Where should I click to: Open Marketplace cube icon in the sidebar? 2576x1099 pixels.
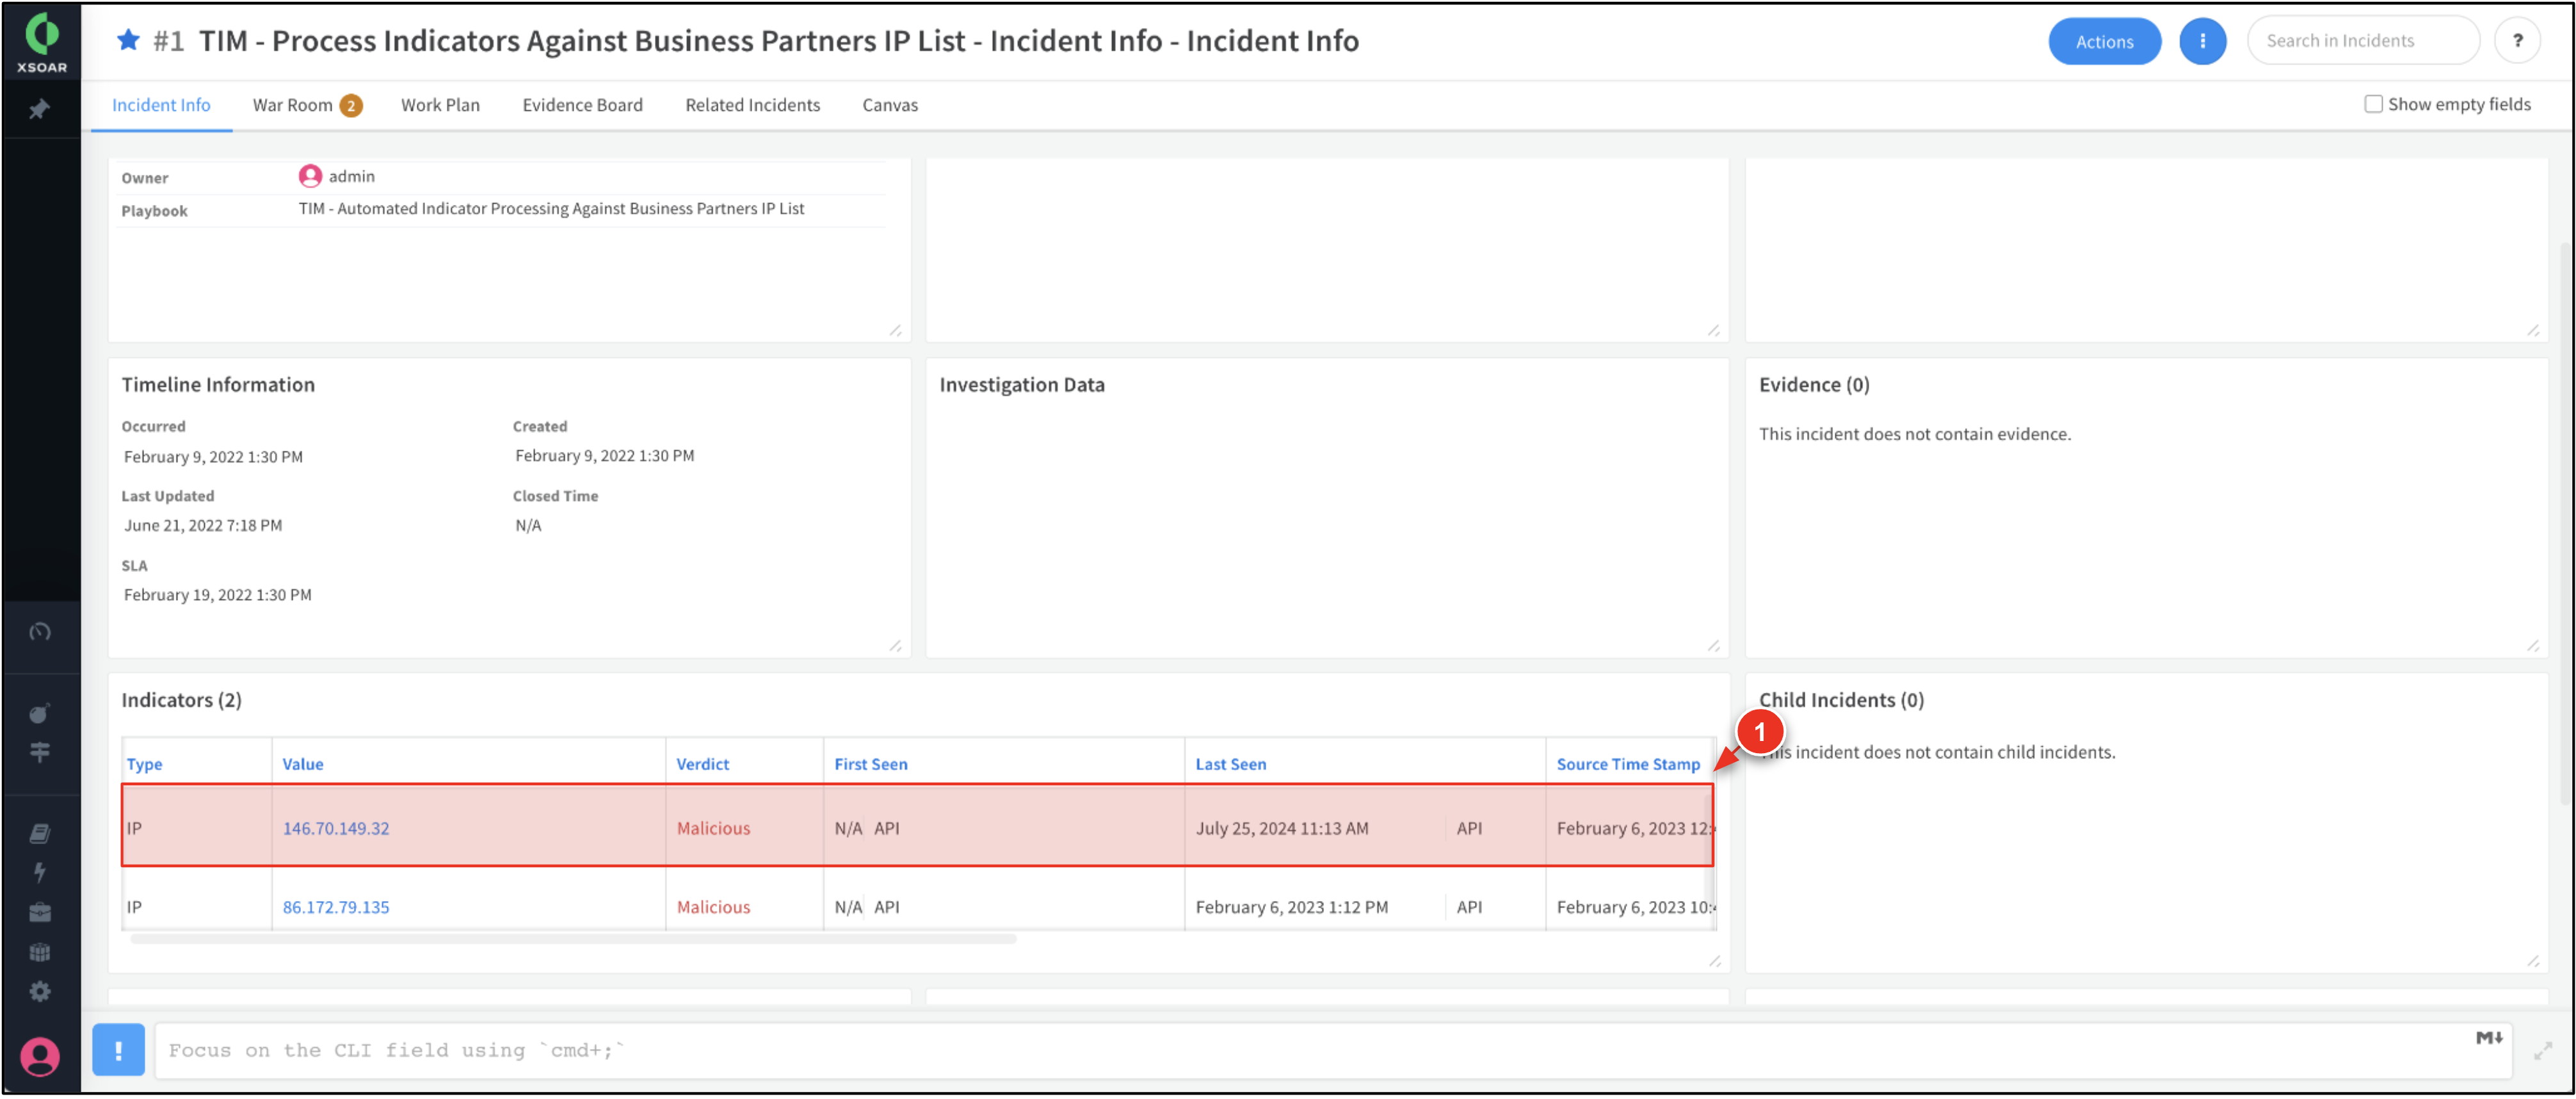coord(40,953)
